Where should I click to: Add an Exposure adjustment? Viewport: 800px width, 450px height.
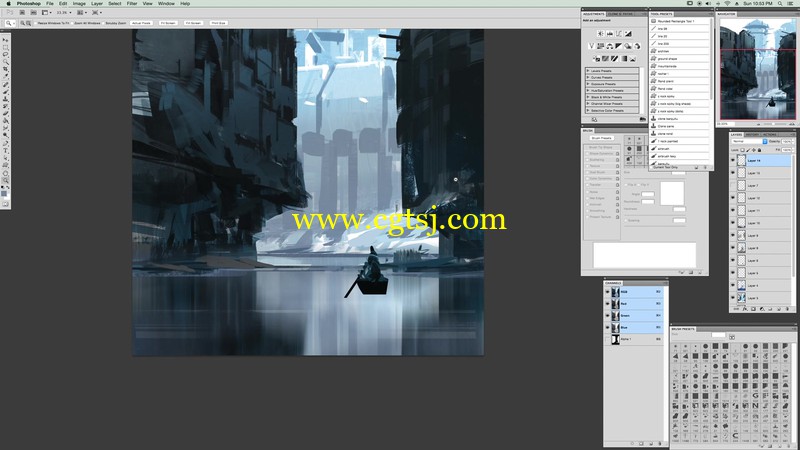628,34
